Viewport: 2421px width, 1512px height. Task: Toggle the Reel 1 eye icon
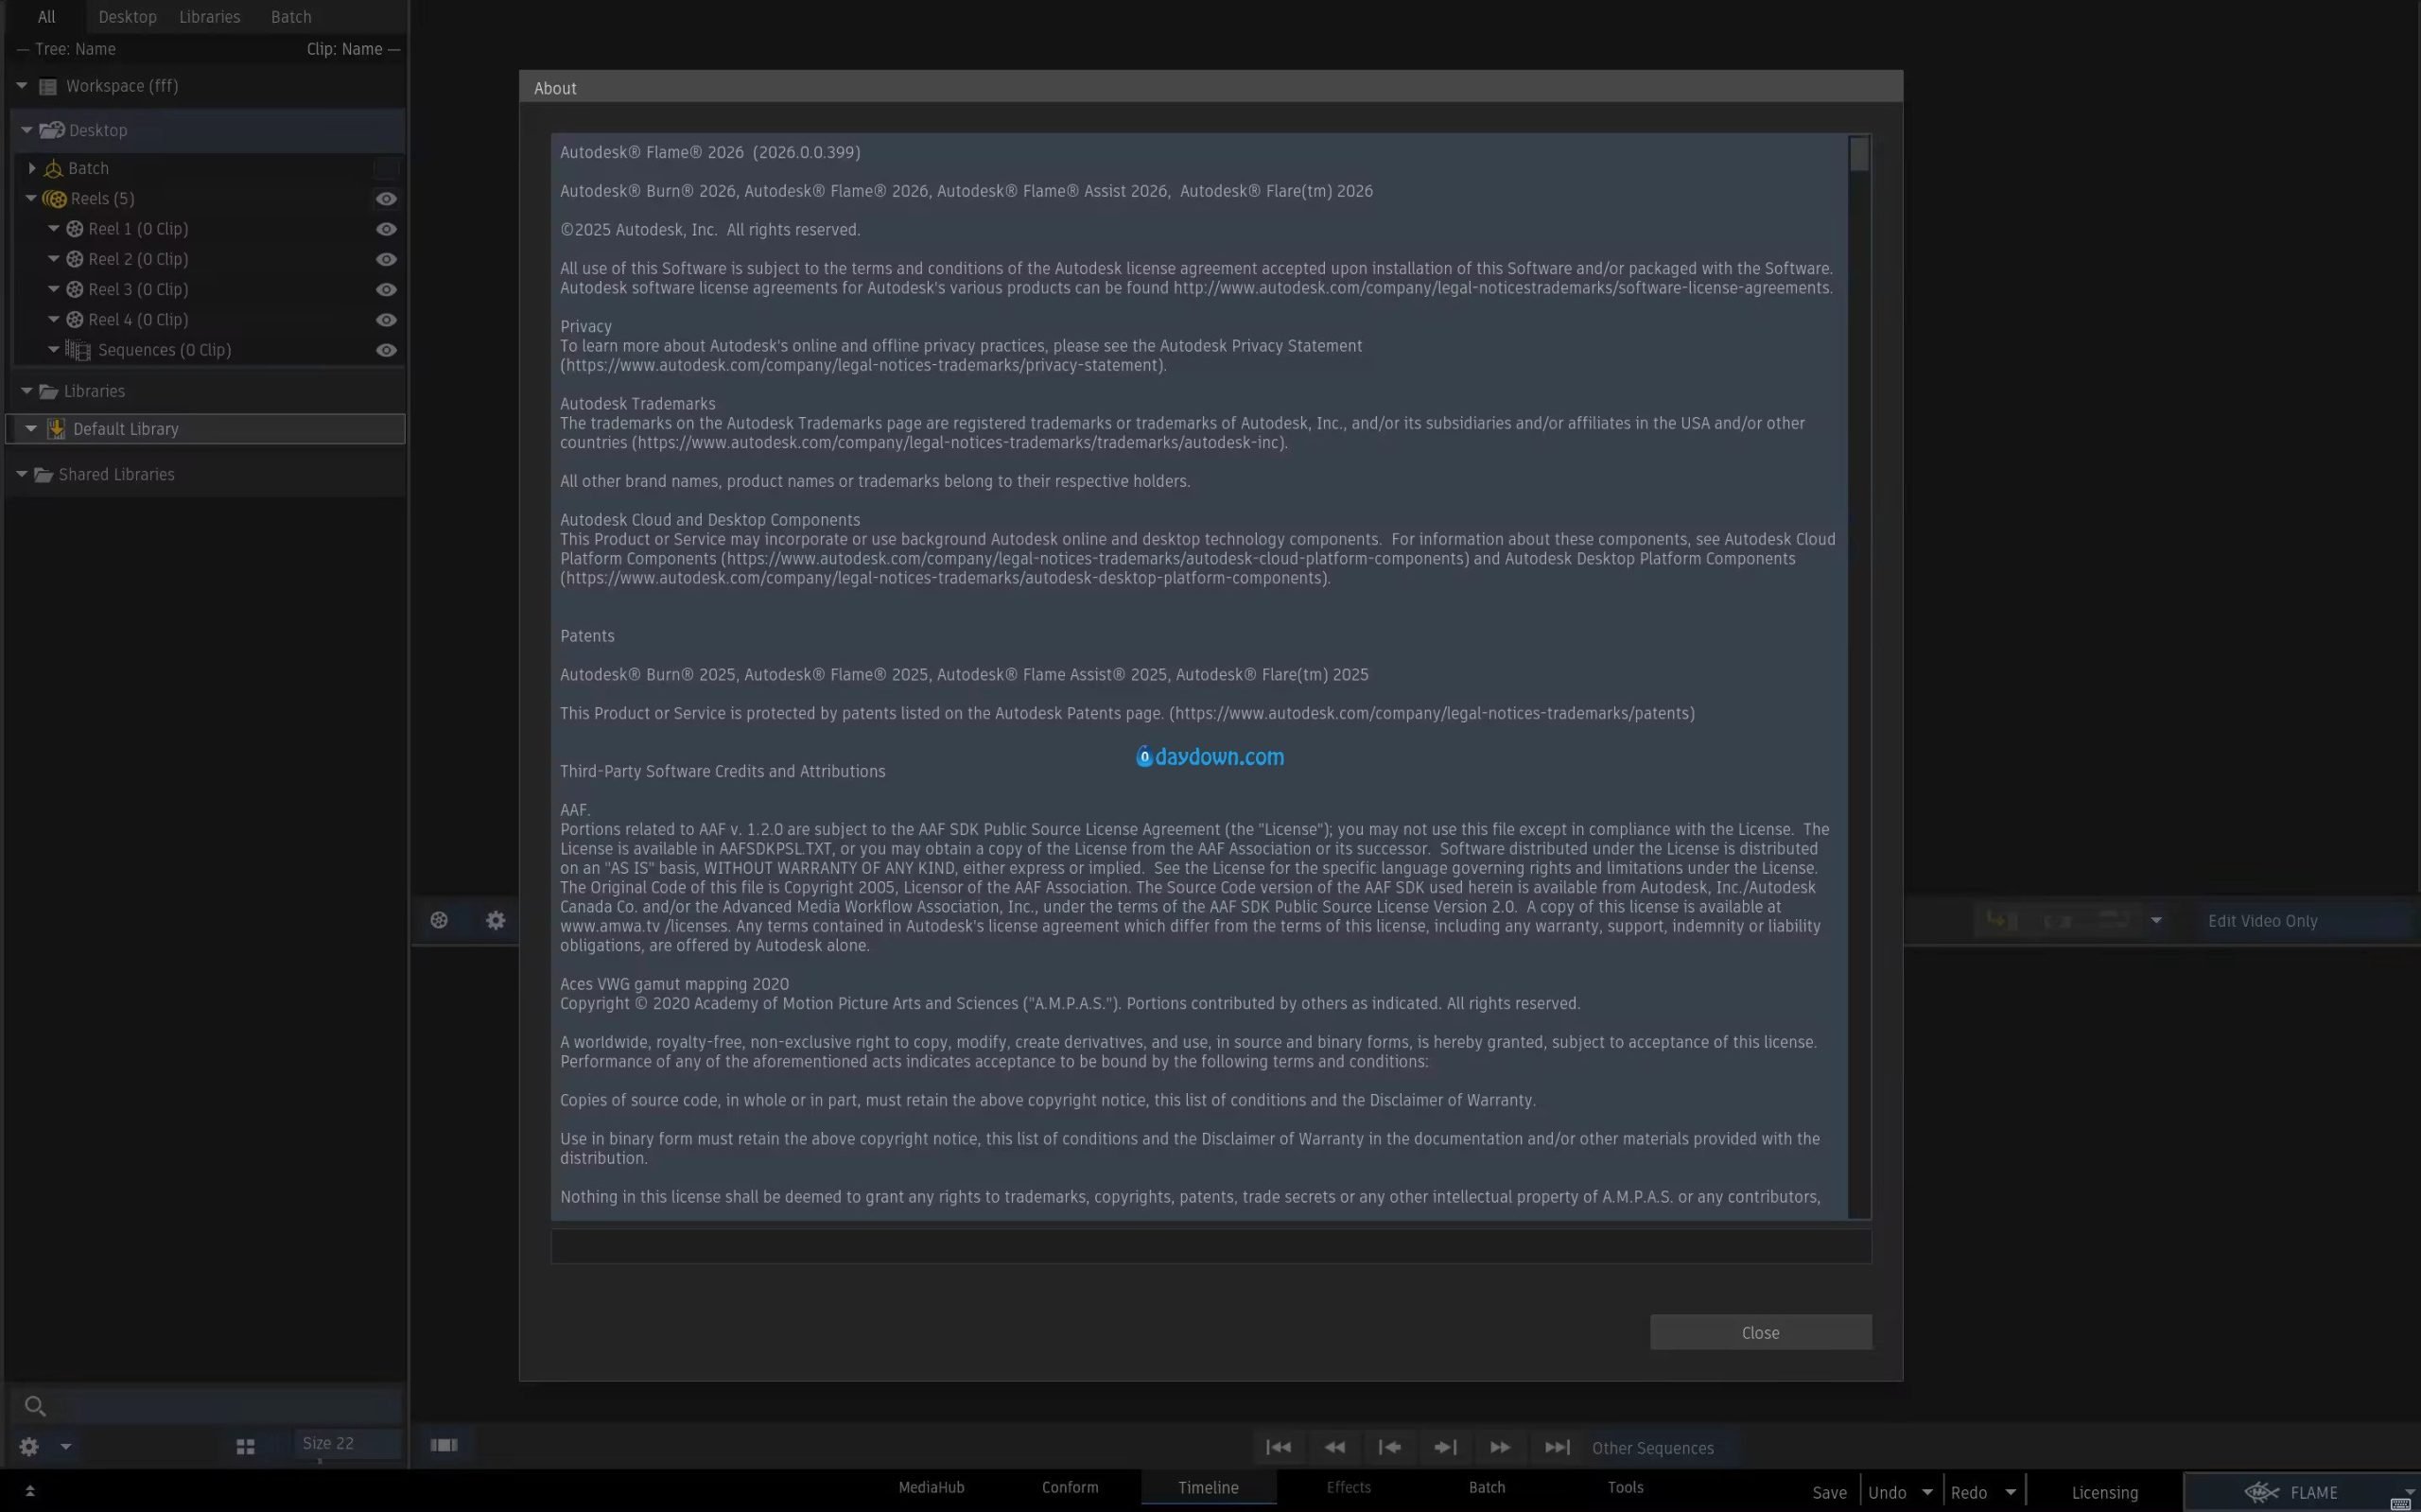click(386, 229)
